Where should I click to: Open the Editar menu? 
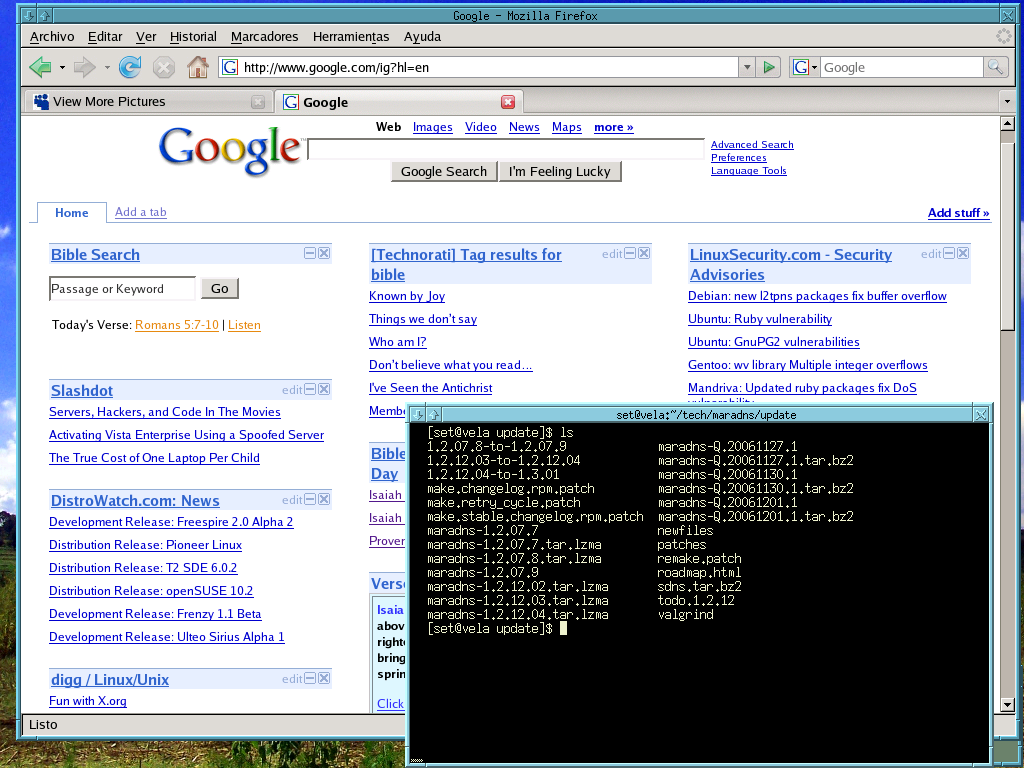[105, 37]
